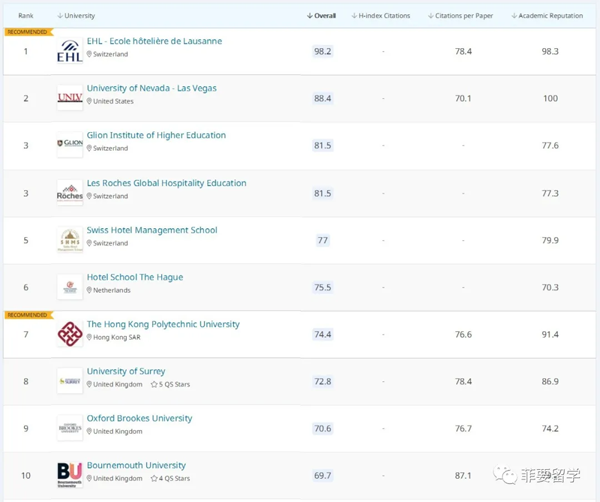Click the University of Surrey logo
Screen dimensions: 600x502
pyautogui.click(x=70, y=381)
